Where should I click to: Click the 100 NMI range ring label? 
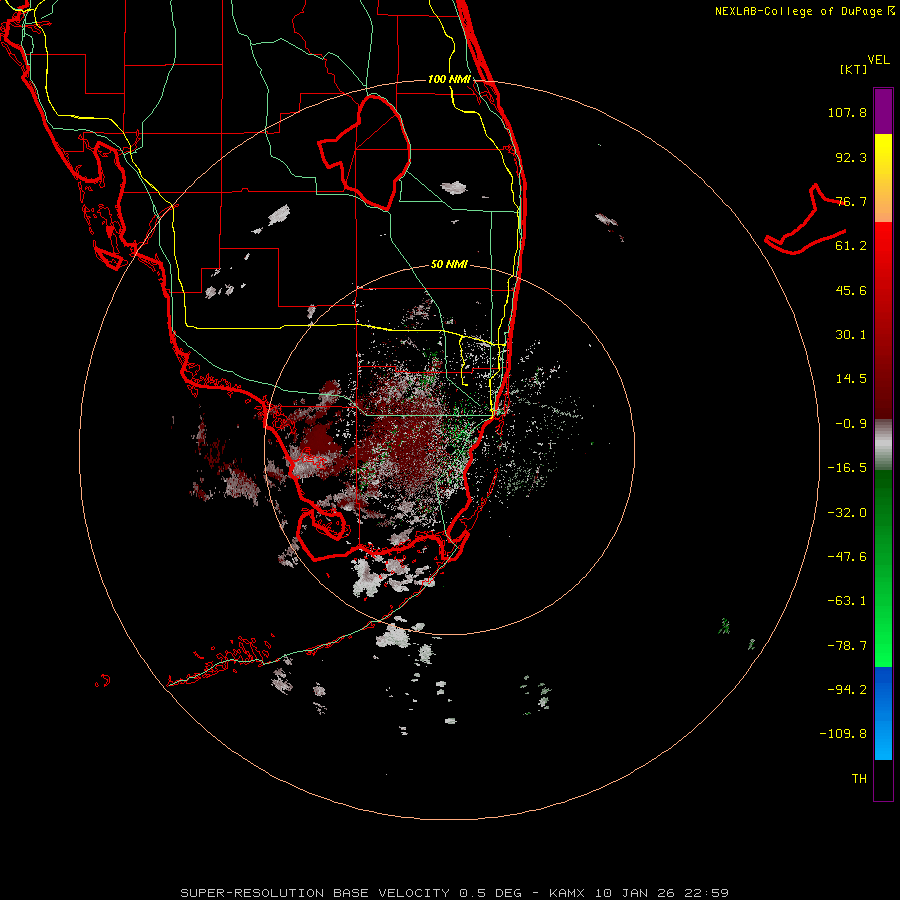(x=449, y=79)
